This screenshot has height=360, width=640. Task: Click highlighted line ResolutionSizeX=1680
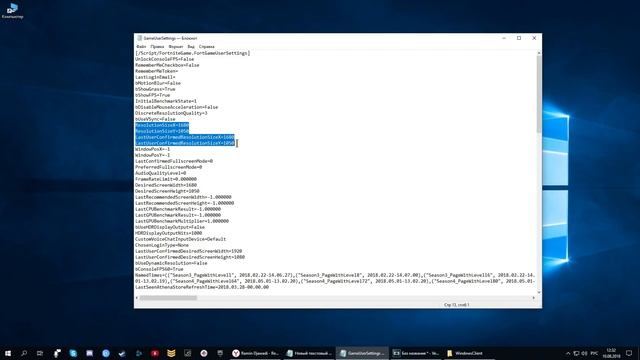pyautogui.click(x=162, y=125)
